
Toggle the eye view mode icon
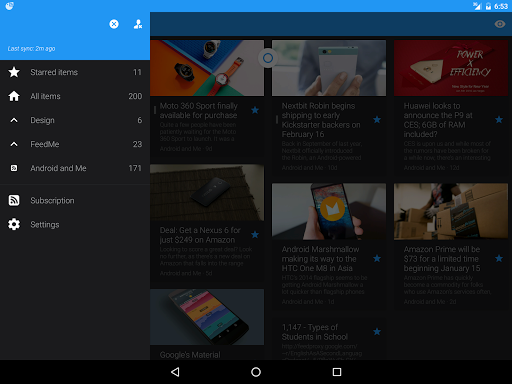point(500,24)
